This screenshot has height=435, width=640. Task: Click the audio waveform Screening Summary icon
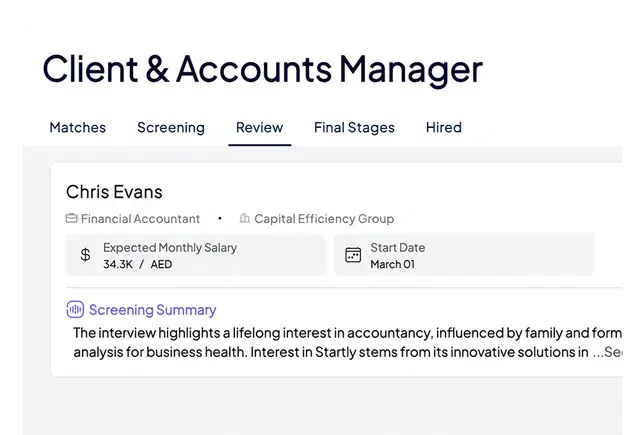coord(75,309)
